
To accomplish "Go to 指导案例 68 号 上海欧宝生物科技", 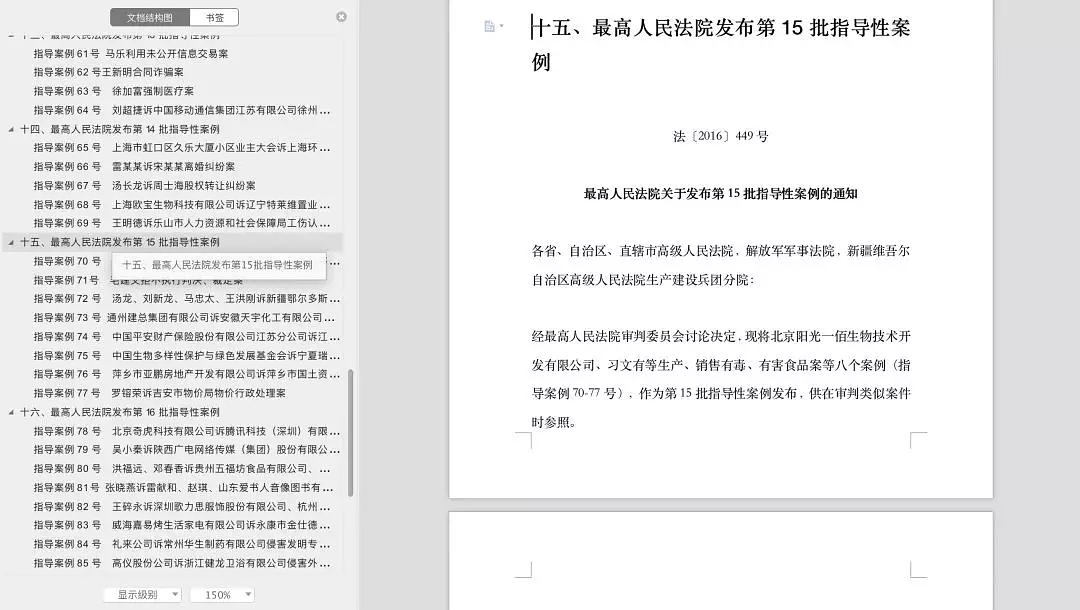I will click(x=182, y=204).
